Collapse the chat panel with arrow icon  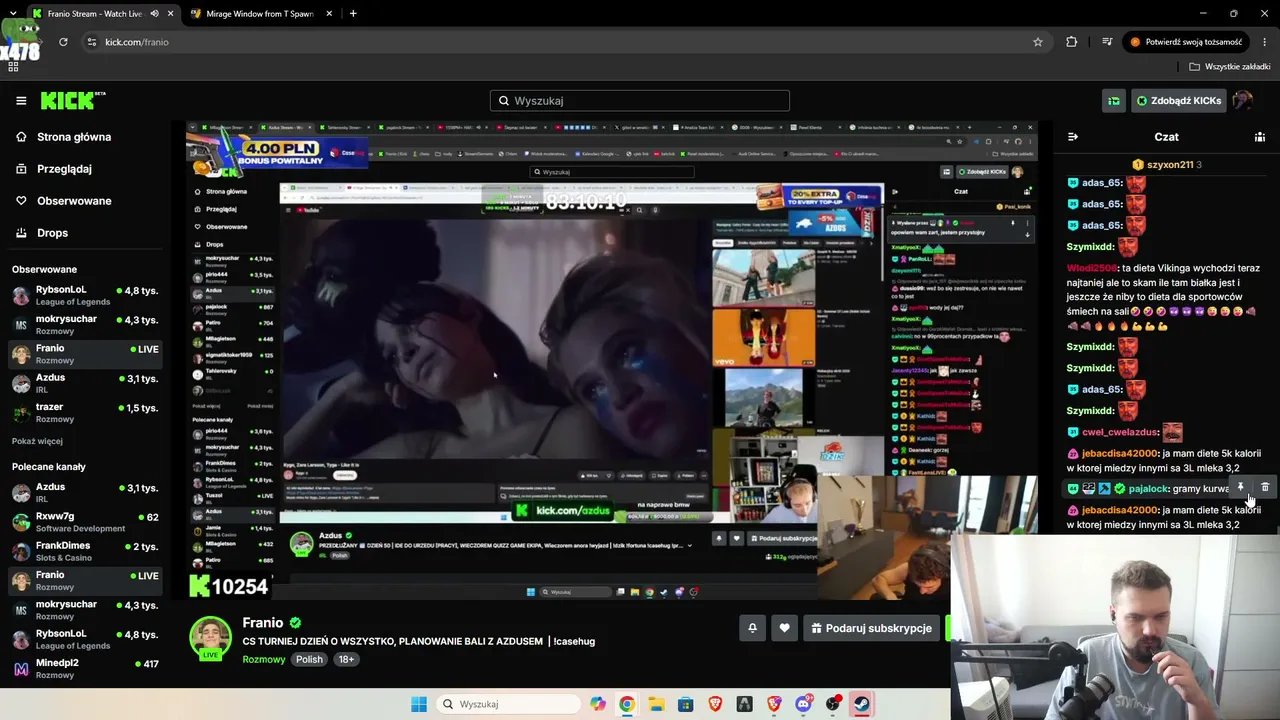(1073, 137)
